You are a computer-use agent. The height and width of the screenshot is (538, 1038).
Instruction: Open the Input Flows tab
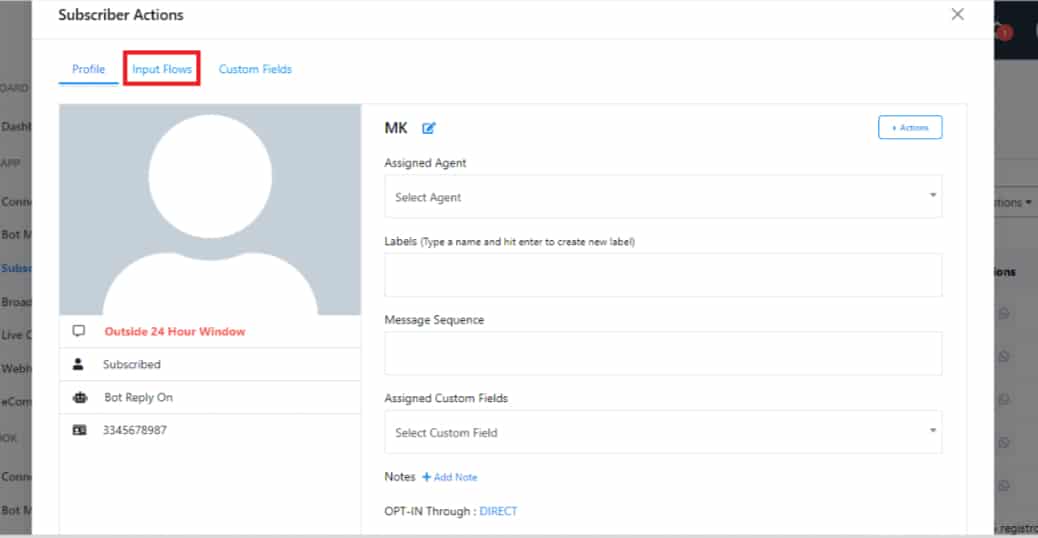(162, 69)
